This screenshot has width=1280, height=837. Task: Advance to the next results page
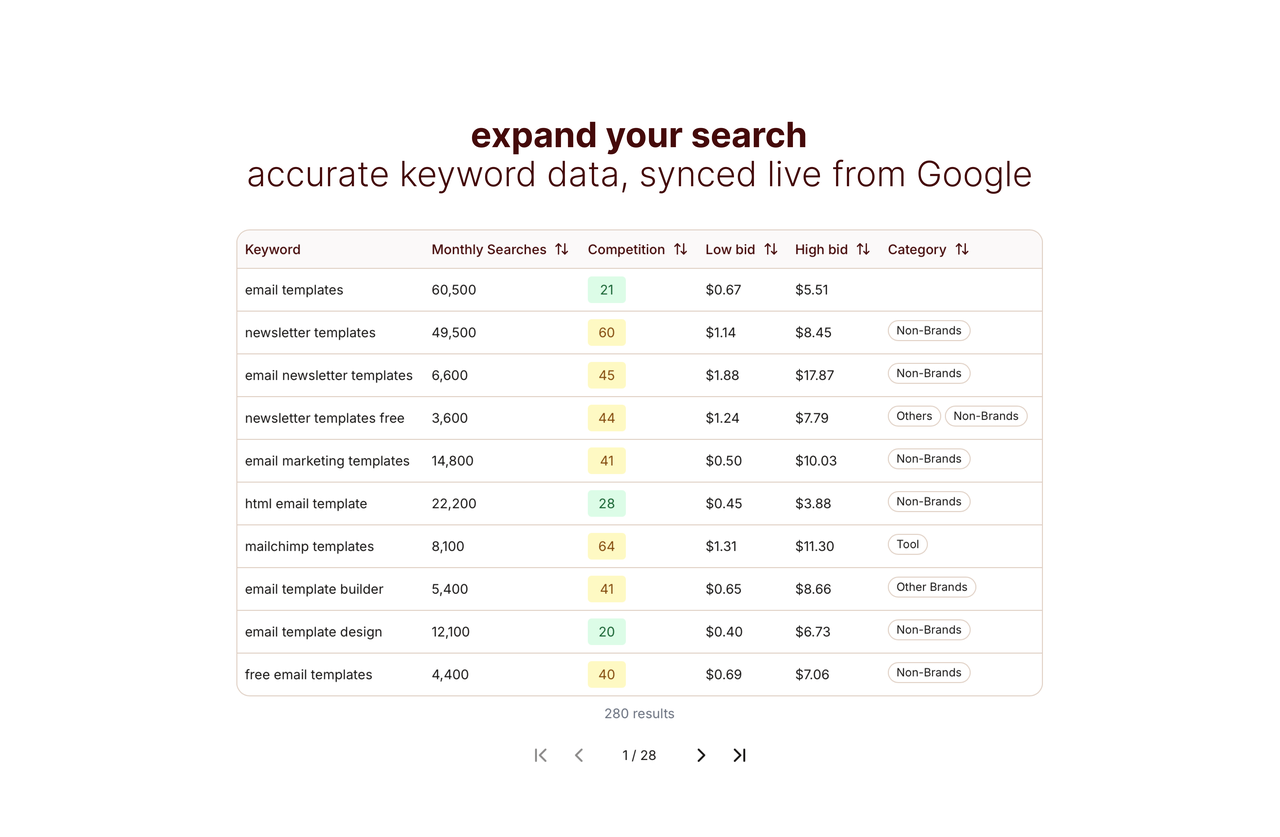(x=700, y=755)
